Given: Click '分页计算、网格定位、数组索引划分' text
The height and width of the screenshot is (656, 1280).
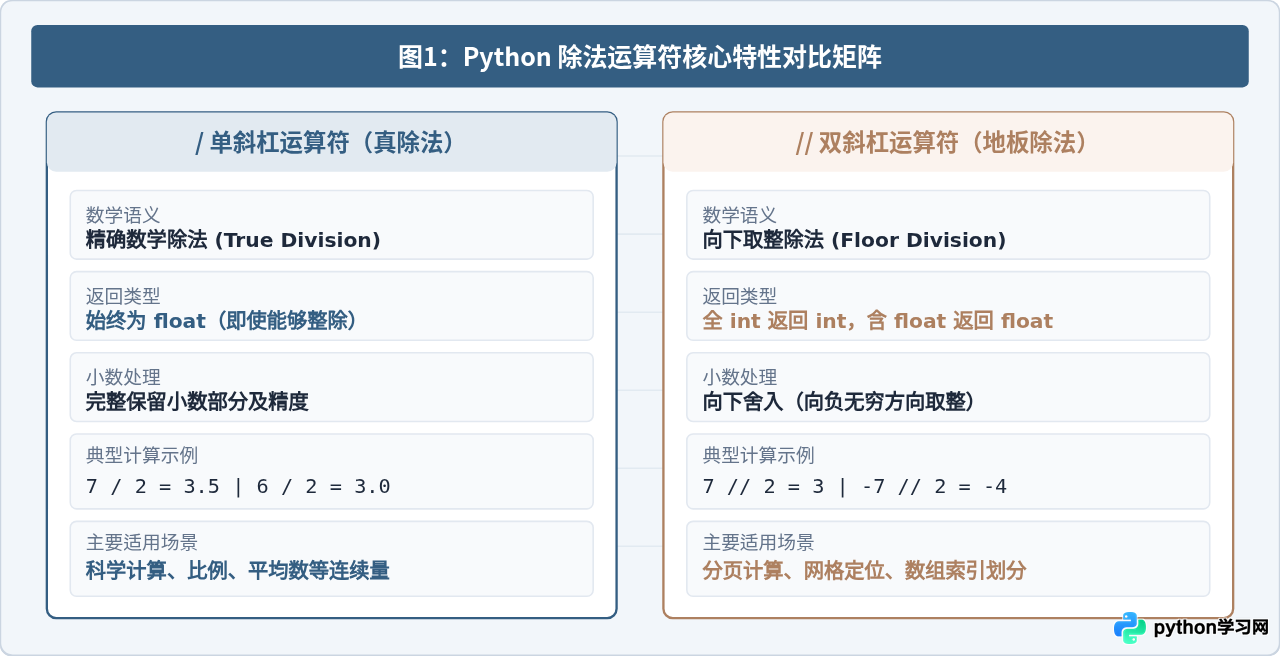Looking at the screenshot, I should pyautogui.click(x=865, y=571).
